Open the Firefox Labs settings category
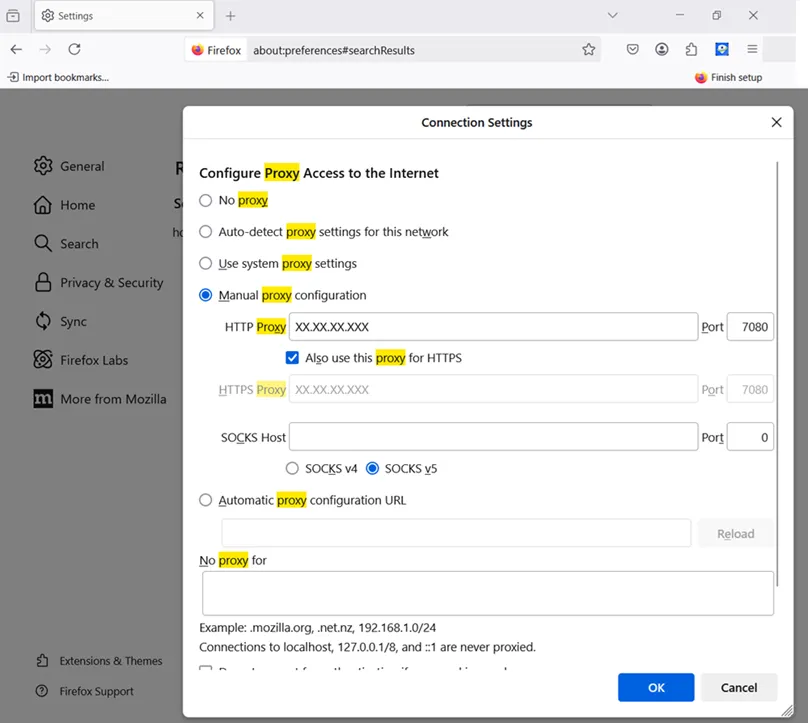The width and height of the screenshot is (808, 723). click(81, 360)
